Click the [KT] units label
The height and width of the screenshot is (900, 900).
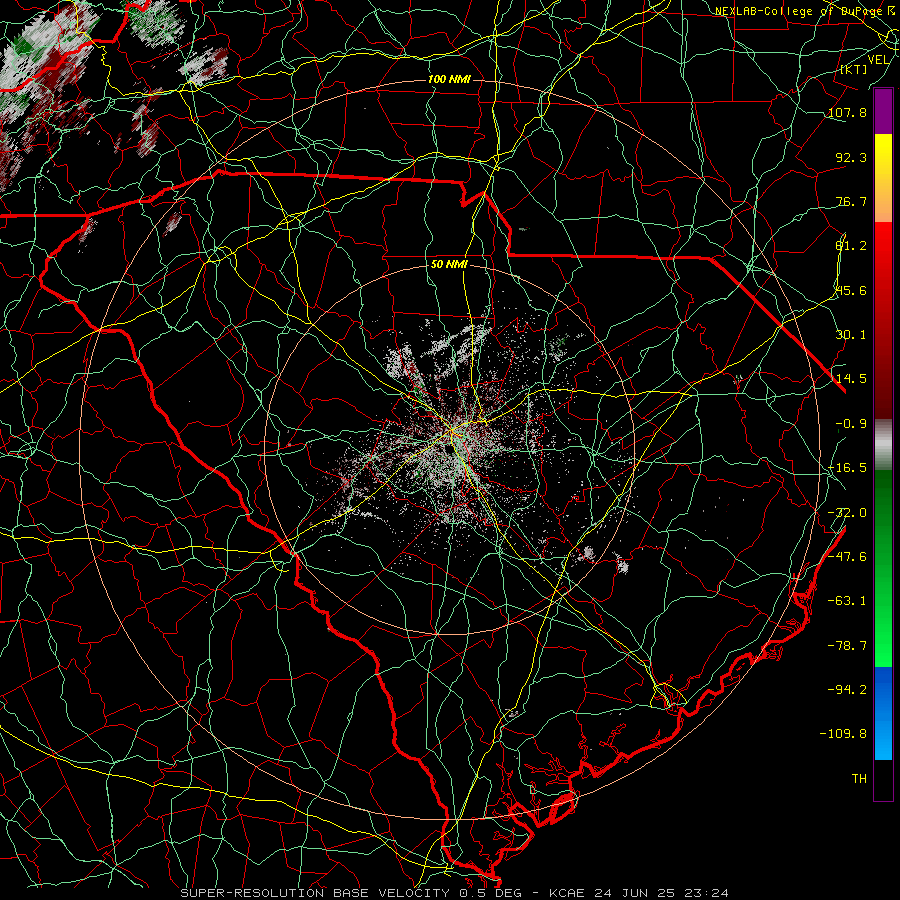tap(853, 69)
